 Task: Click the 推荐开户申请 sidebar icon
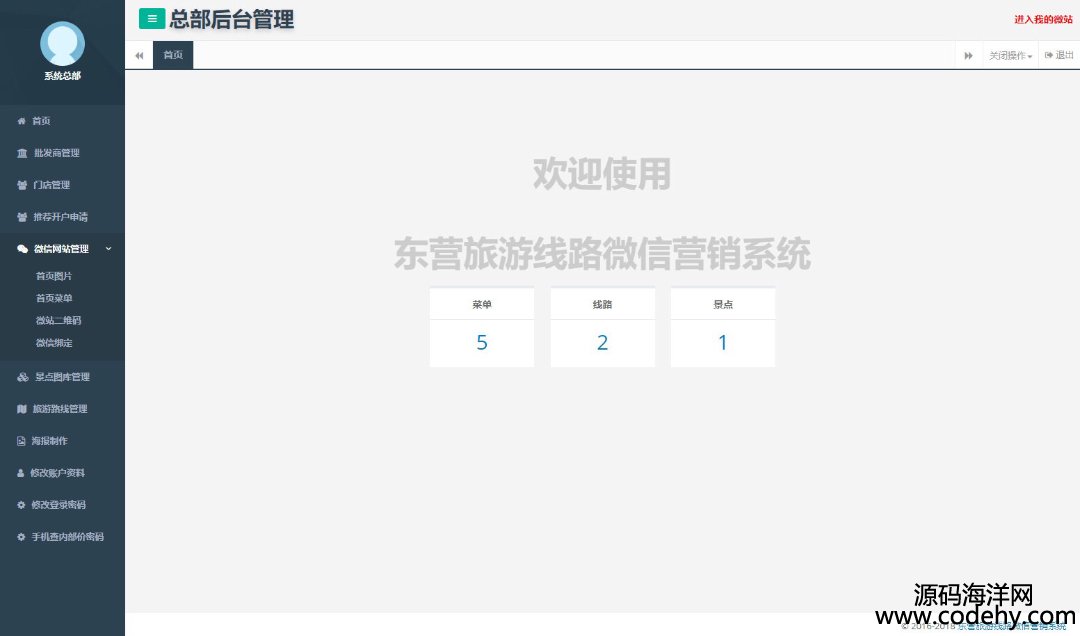[x=22, y=217]
